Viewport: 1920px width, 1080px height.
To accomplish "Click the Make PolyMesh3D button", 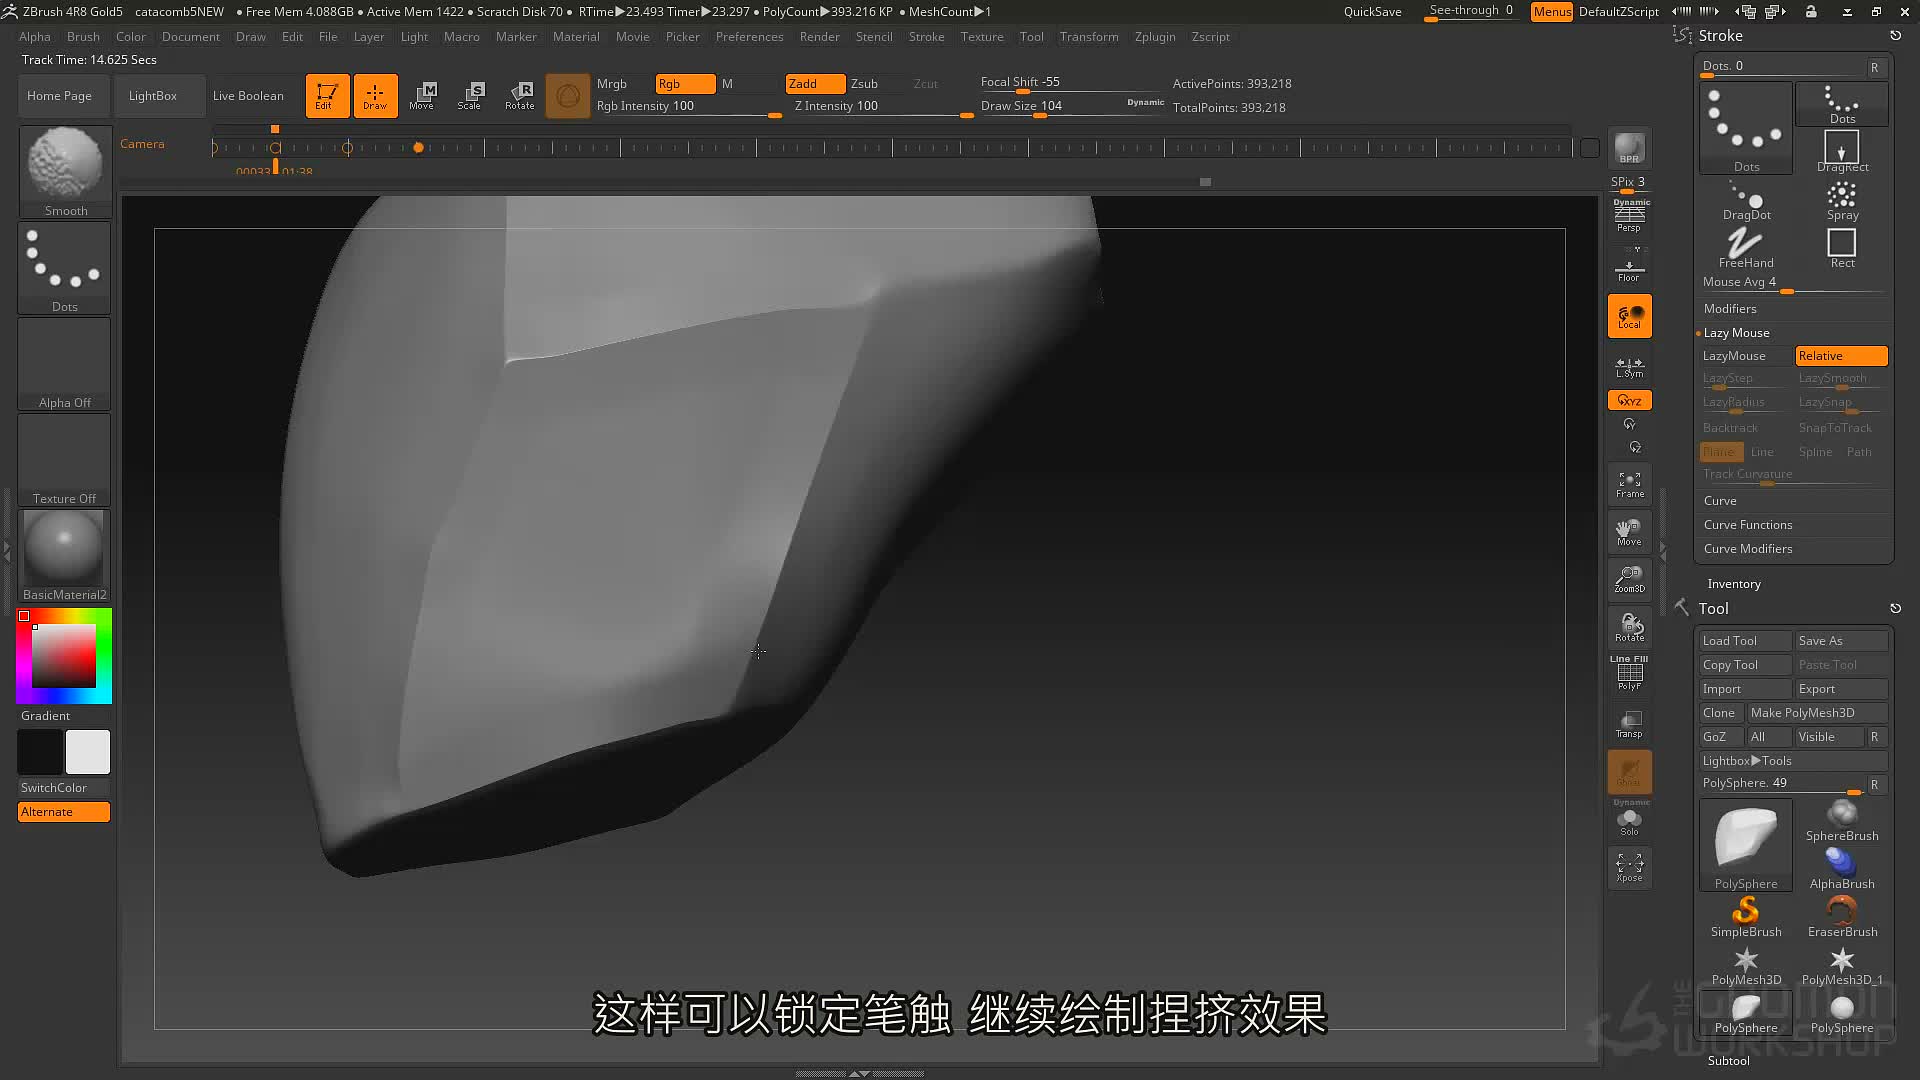I will tap(1817, 713).
